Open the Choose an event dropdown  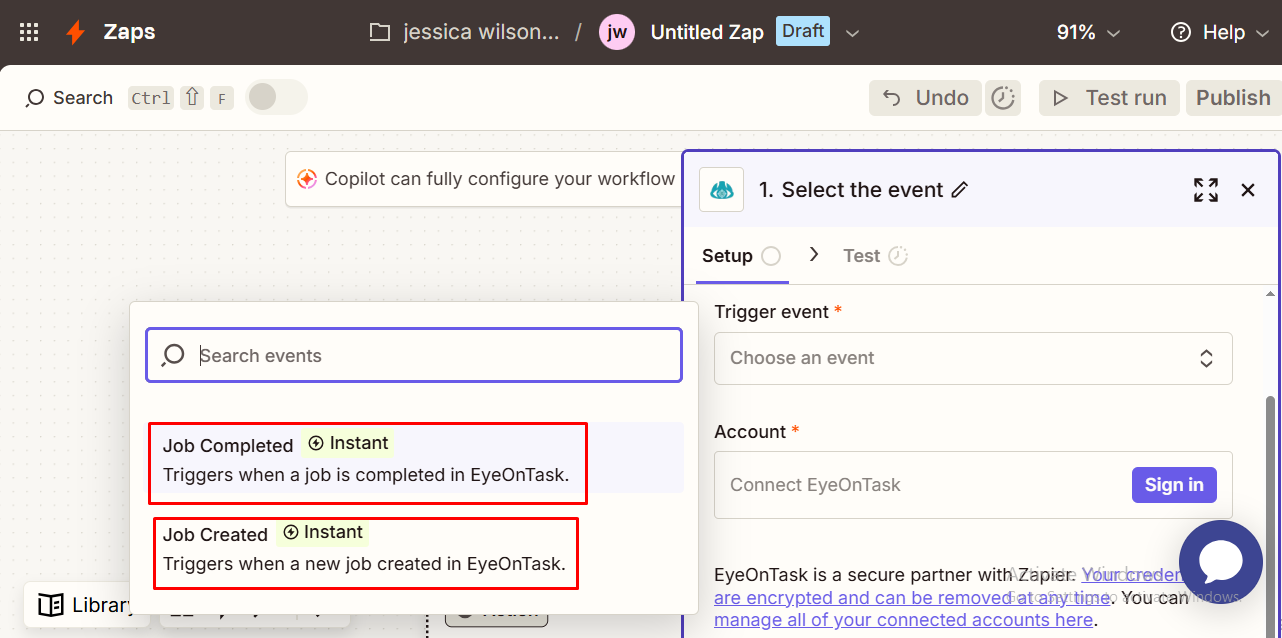click(x=972, y=358)
